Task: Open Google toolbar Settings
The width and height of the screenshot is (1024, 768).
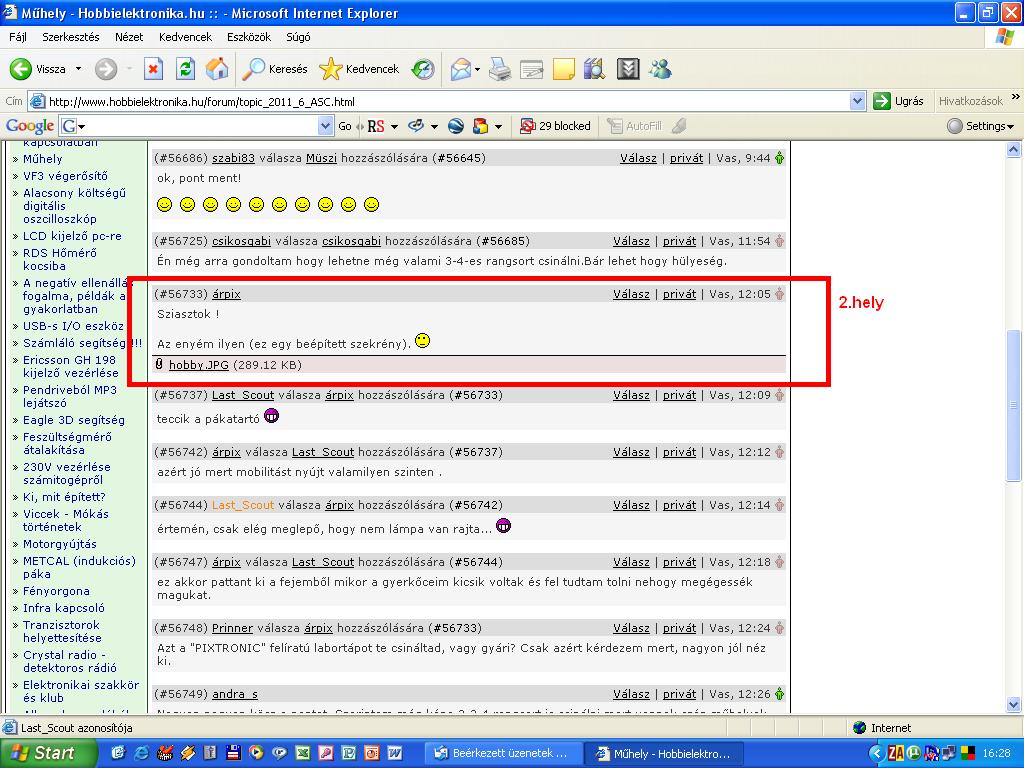Action: (981, 125)
